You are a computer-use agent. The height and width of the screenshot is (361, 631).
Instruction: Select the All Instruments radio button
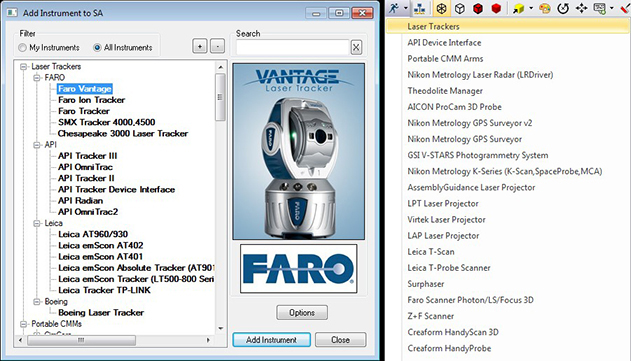click(x=97, y=47)
